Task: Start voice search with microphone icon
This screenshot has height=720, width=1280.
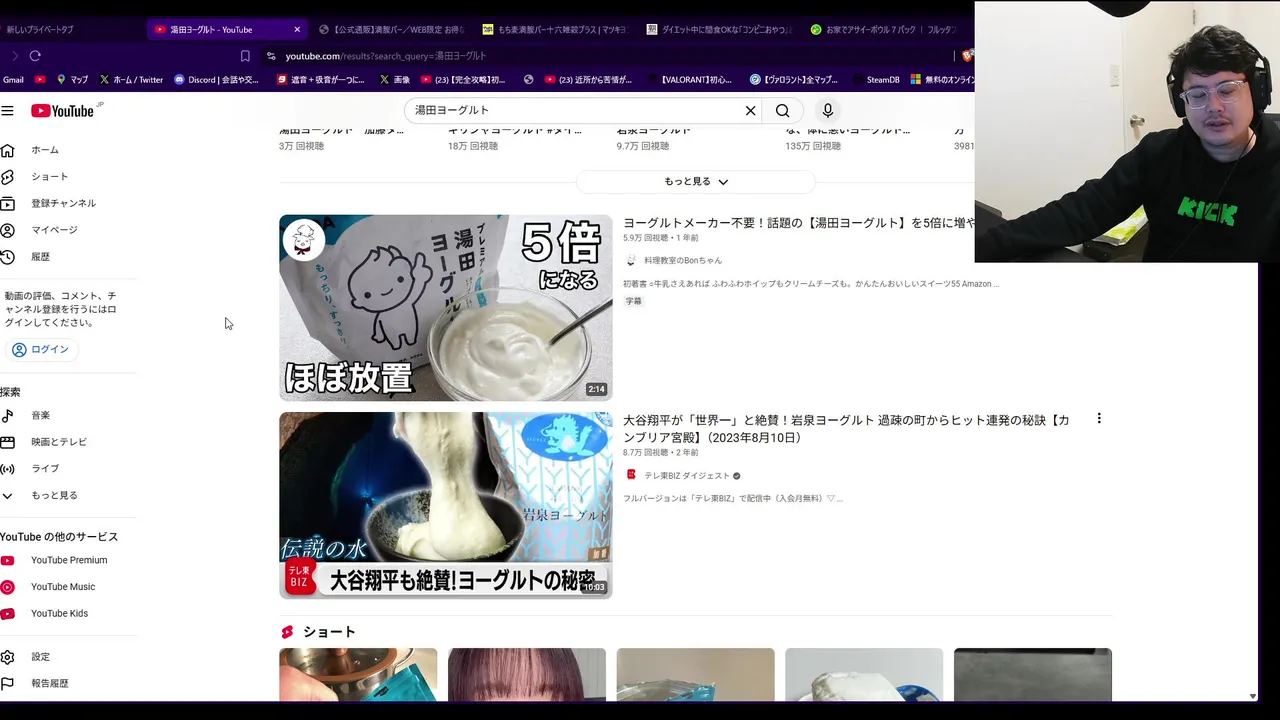Action: [x=827, y=111]
